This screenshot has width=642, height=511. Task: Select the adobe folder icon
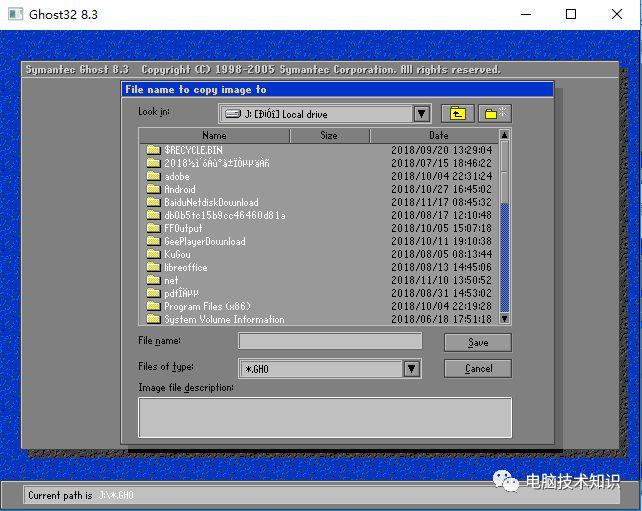[154, 176]
